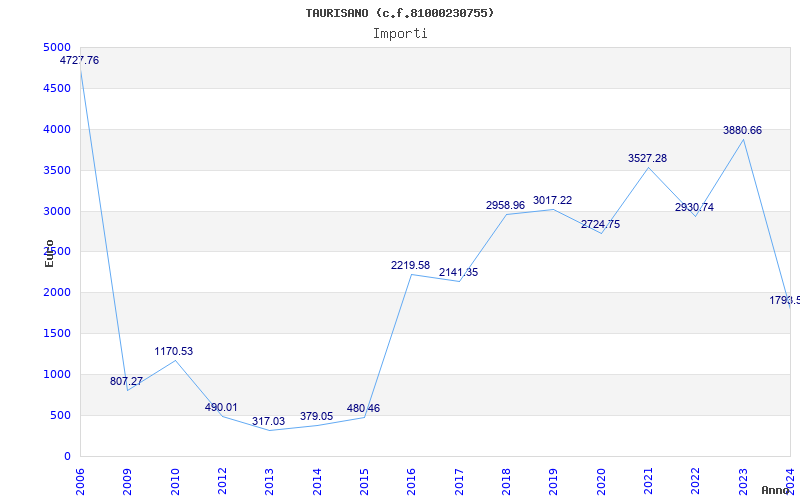
Task: Click the x-axis year 2006
Action: [80, 481]
